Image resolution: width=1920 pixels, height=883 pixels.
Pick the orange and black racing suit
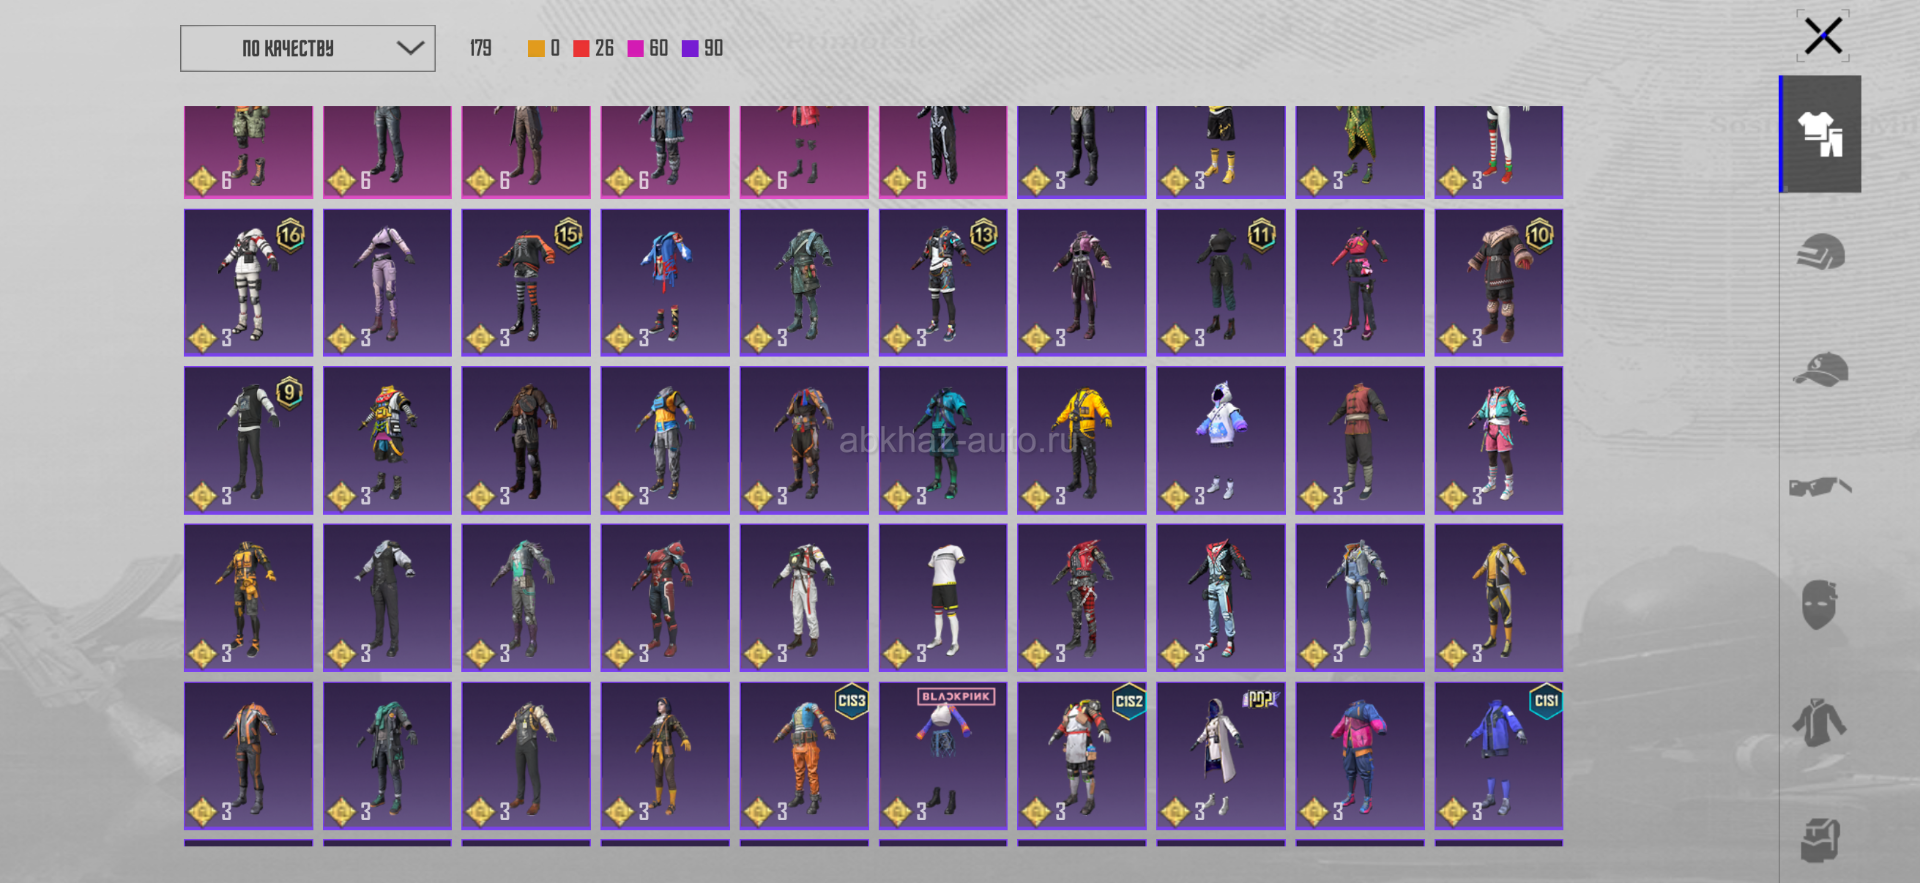[x=248, y=756]
